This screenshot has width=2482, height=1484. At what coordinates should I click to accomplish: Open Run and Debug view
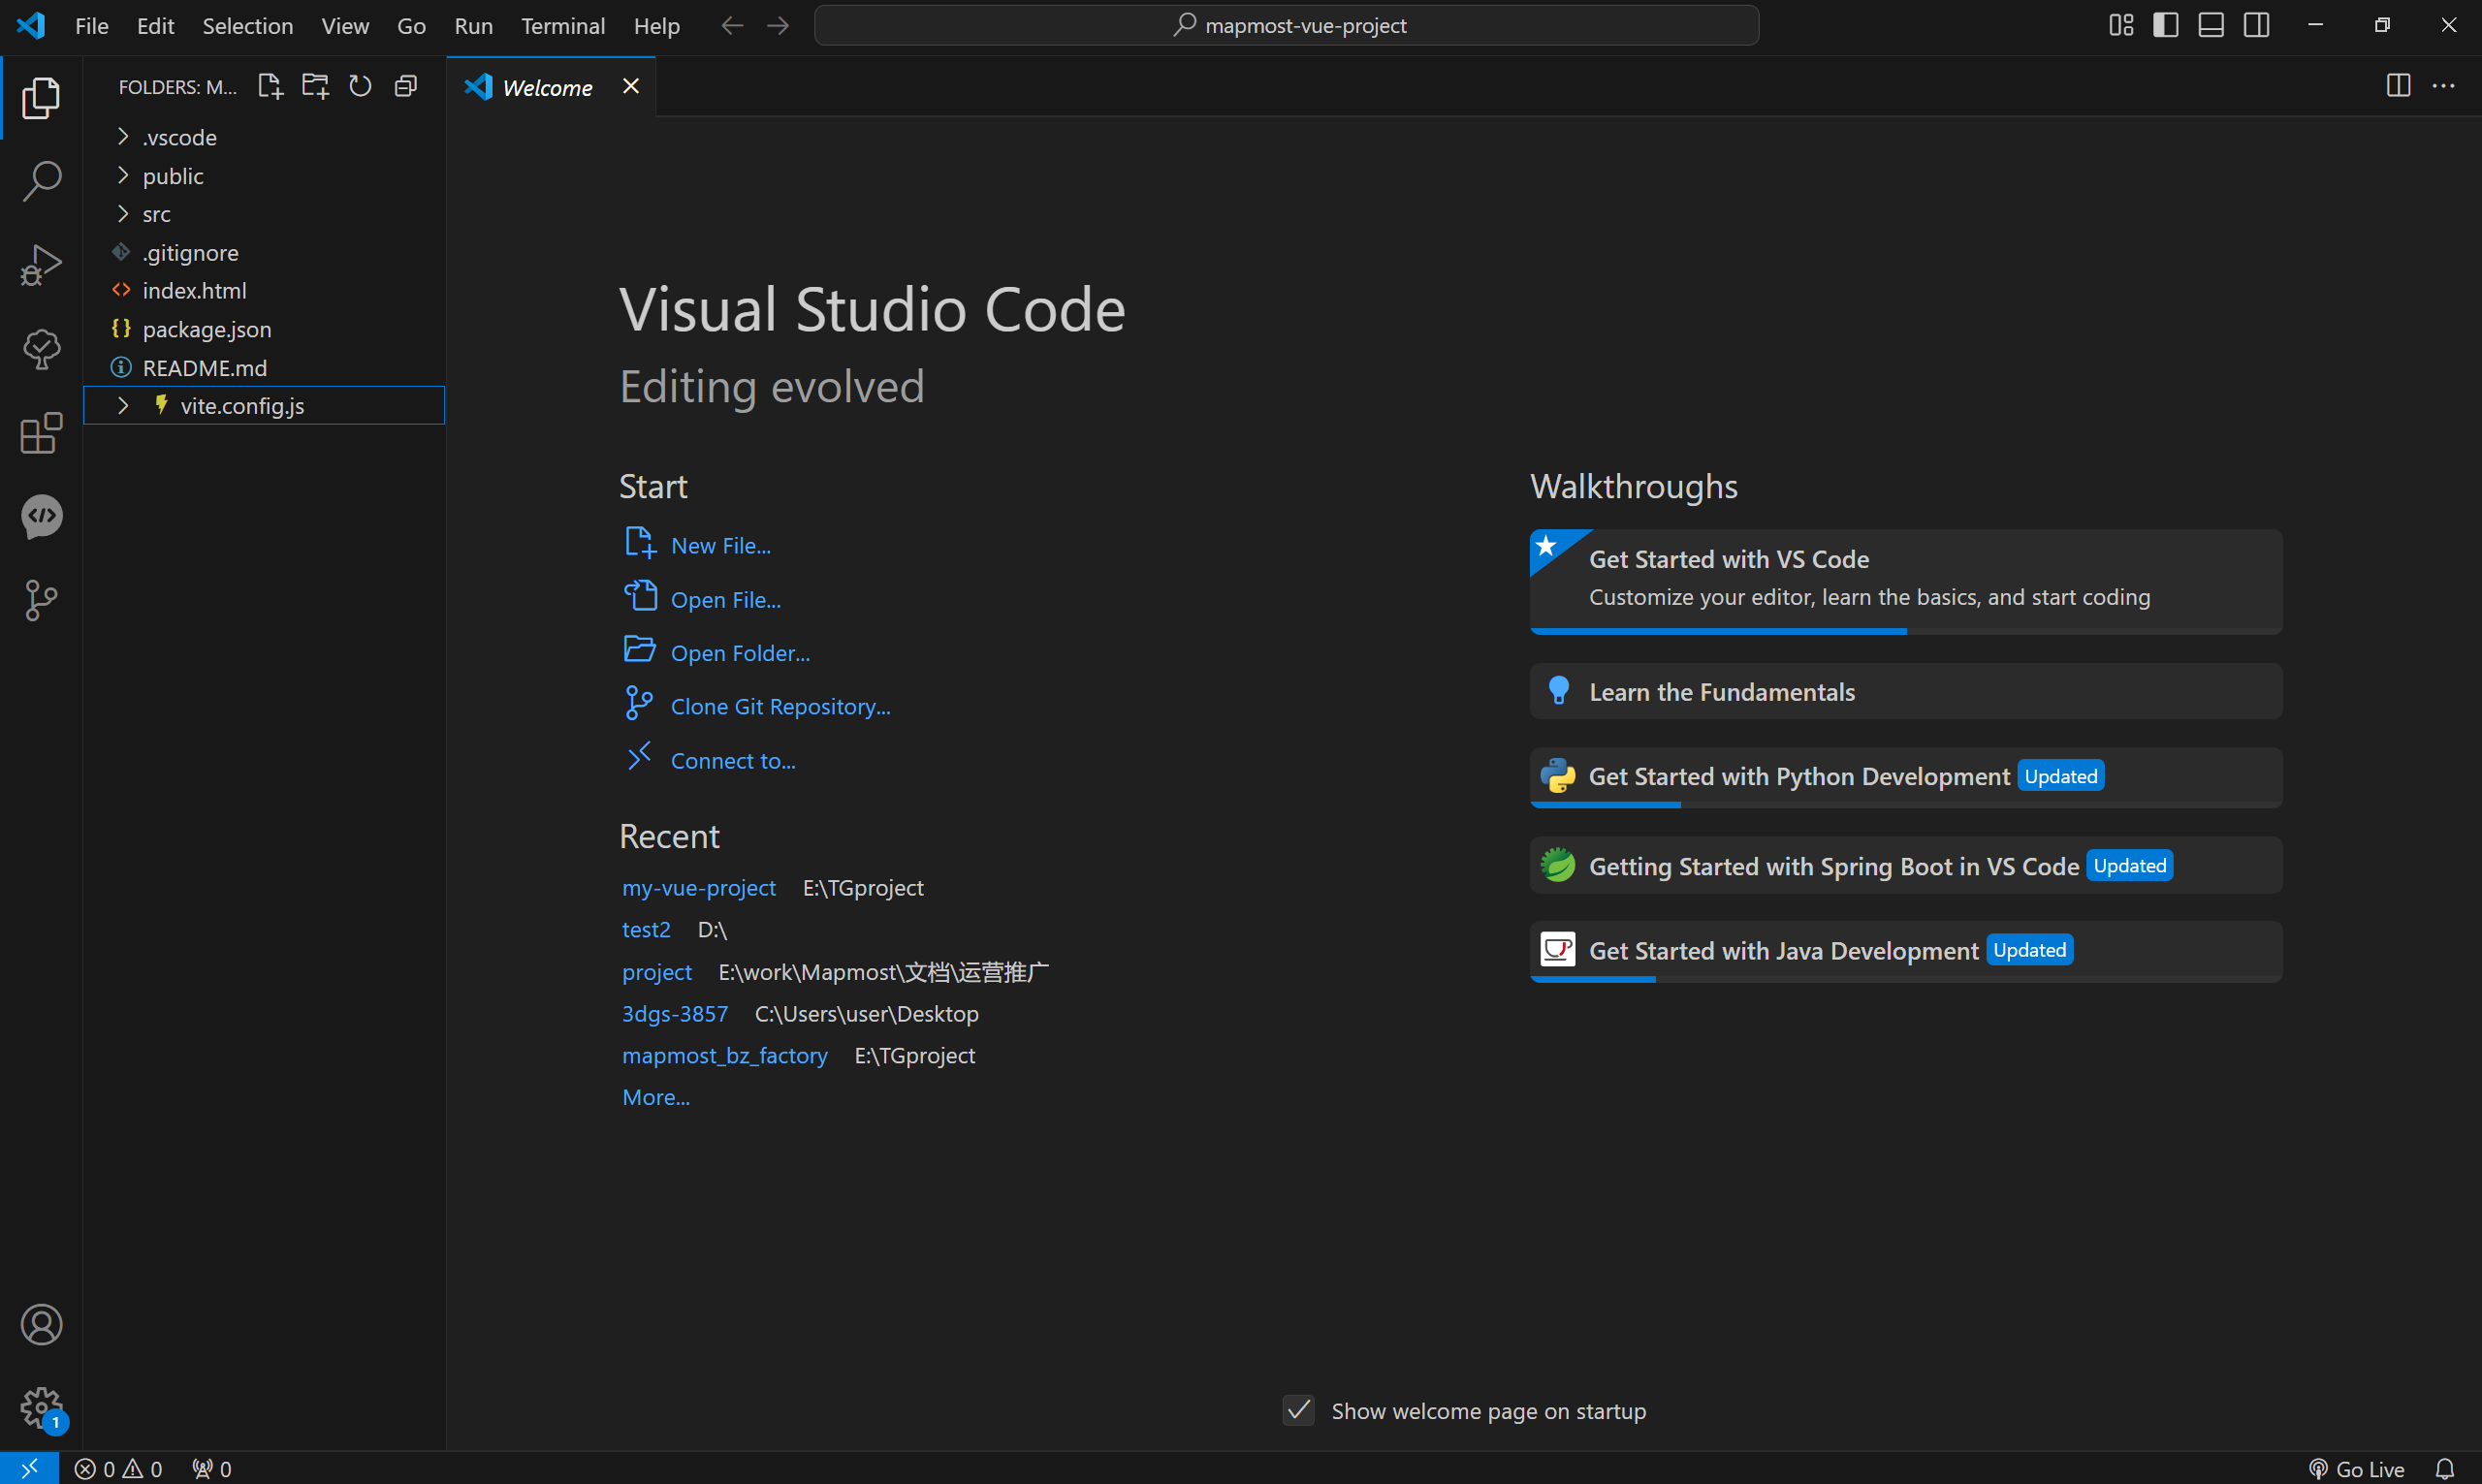tap(41, 265)
